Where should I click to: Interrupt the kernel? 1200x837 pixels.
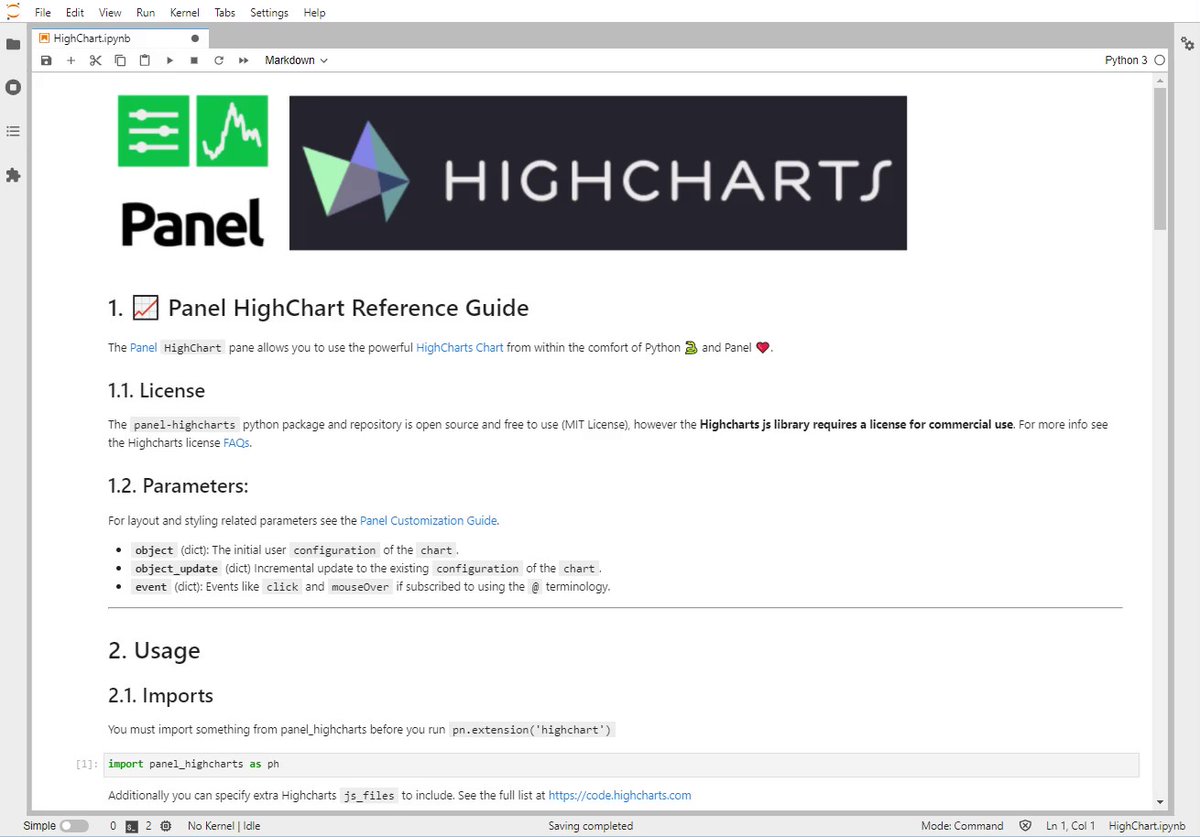[193, 60]
